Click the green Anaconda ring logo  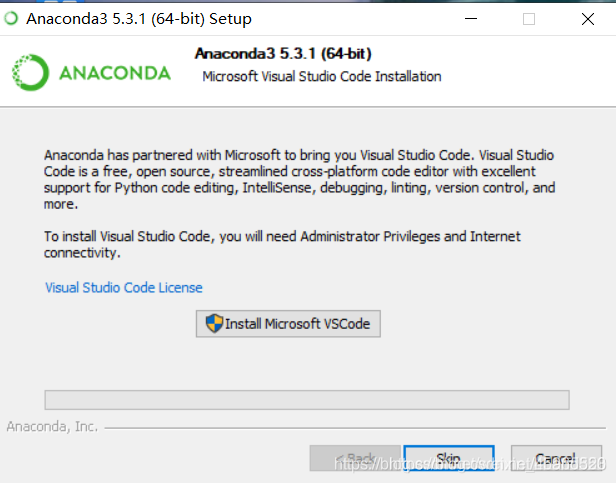tap(30, 72)
